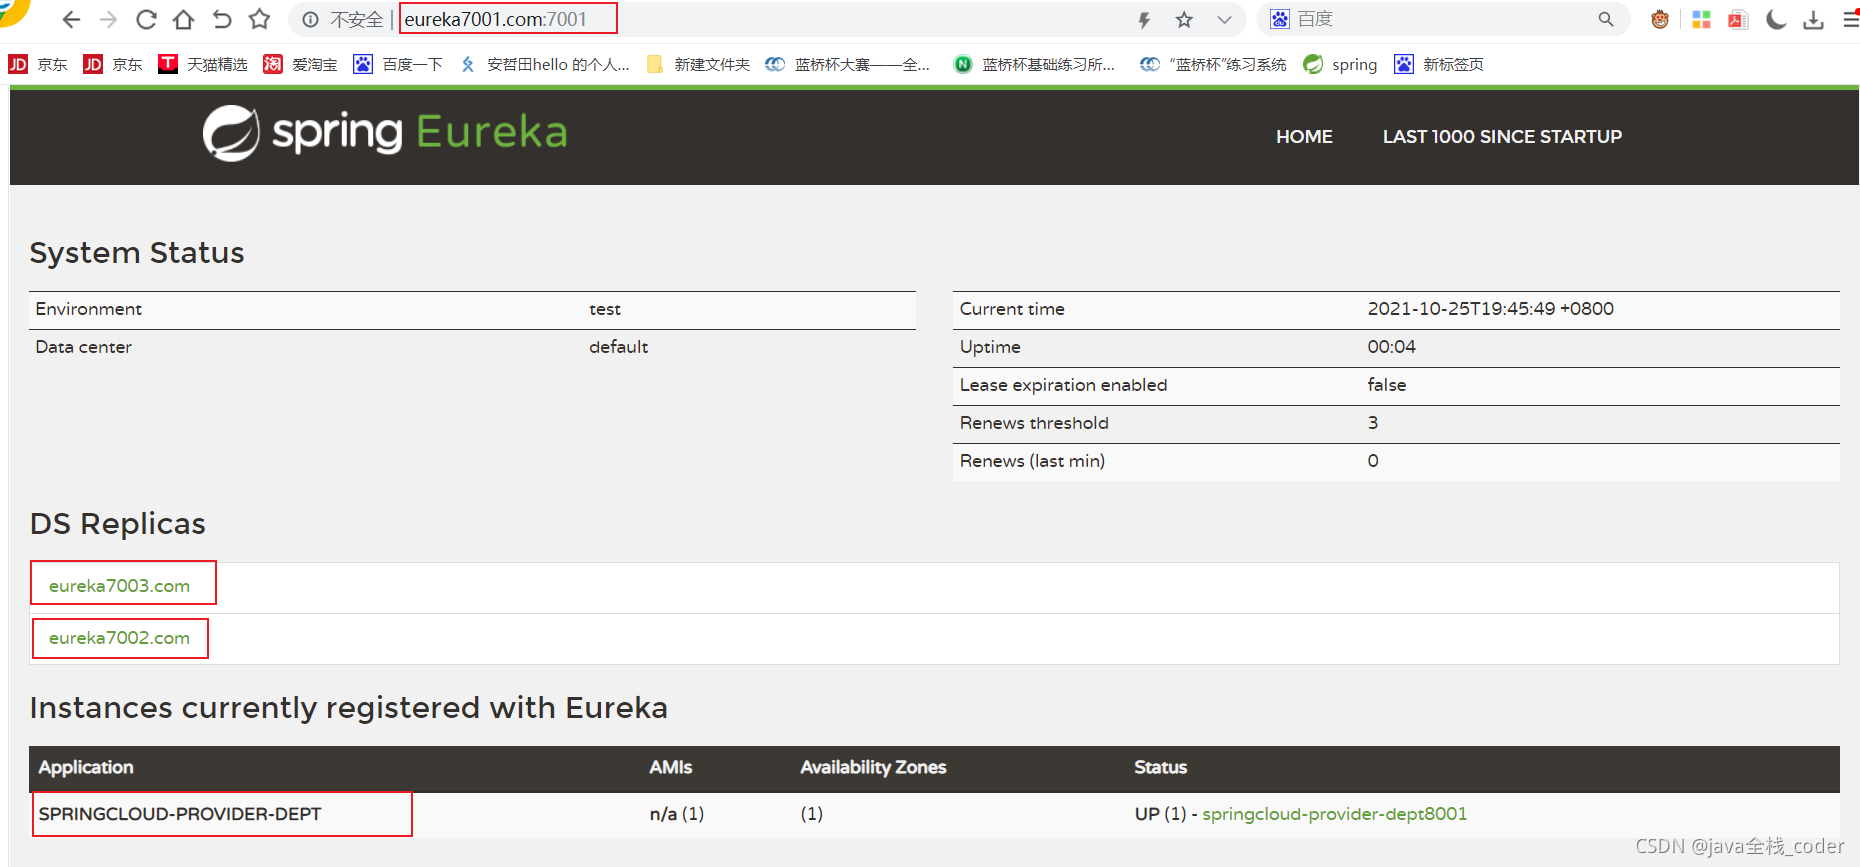
Task: Click the Uptime value 00:04
Action: (x=1391, y=347)
